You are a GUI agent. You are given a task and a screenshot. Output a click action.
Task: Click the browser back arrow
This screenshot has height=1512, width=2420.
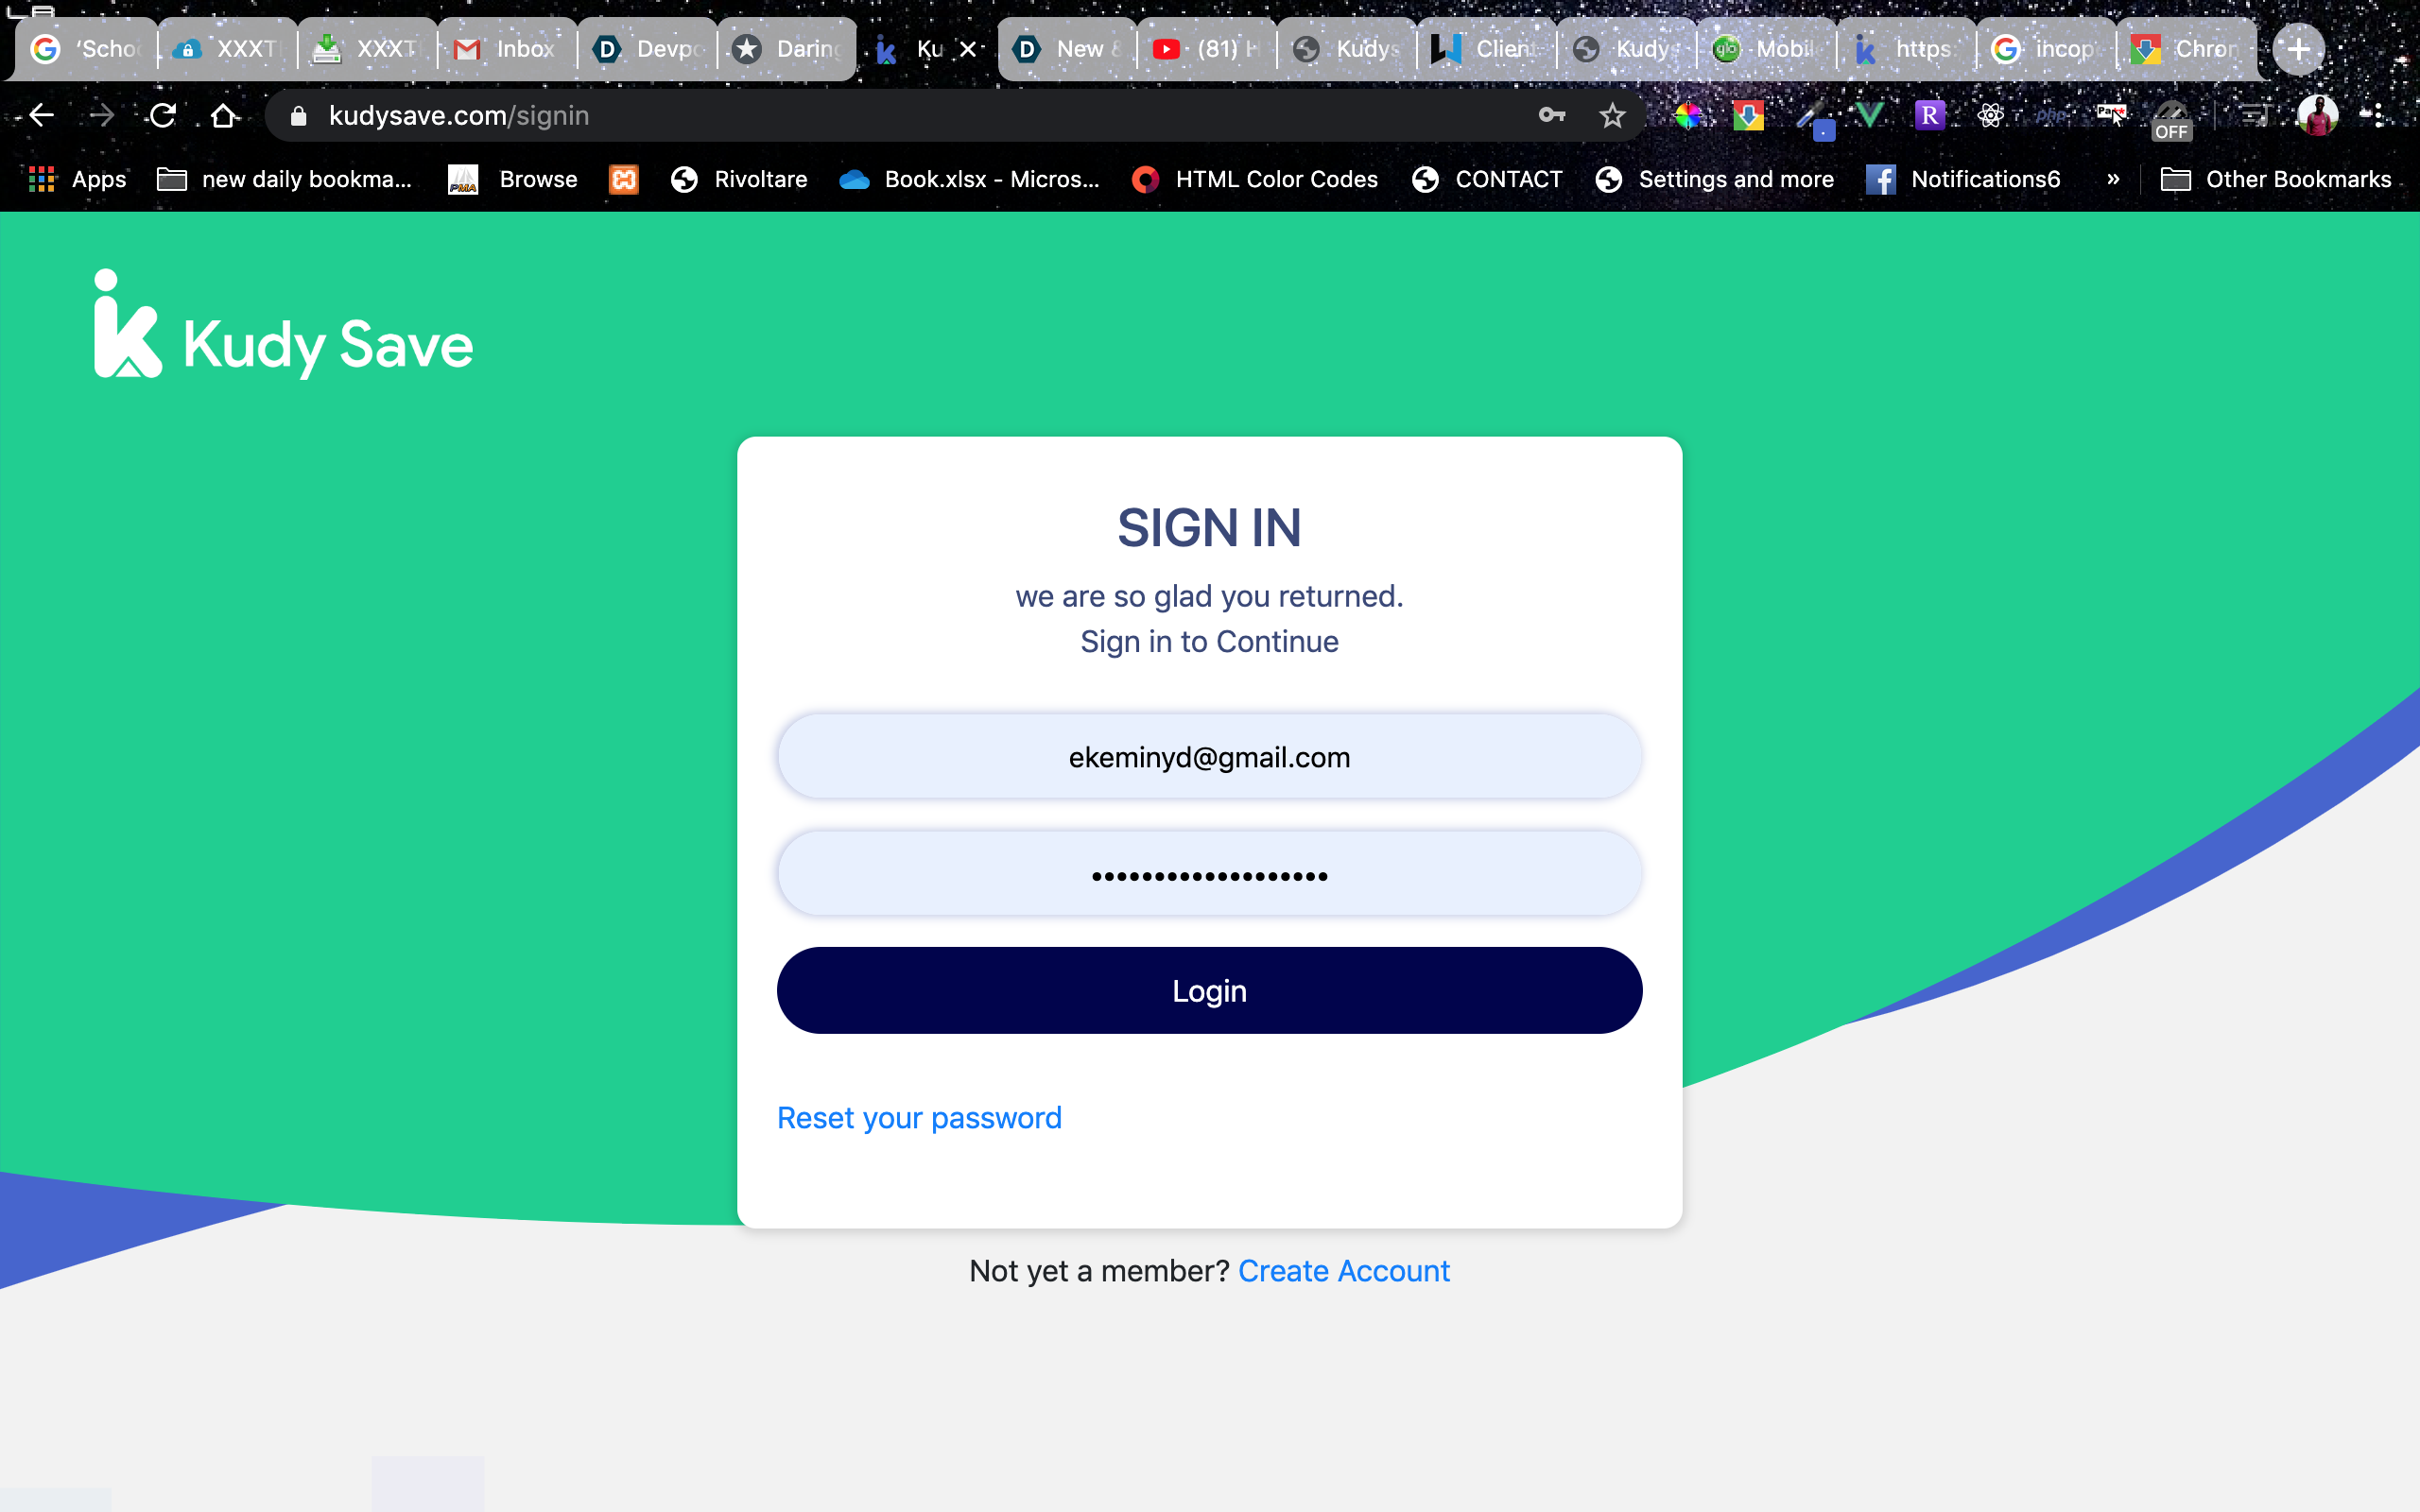[x=41, y=115]
